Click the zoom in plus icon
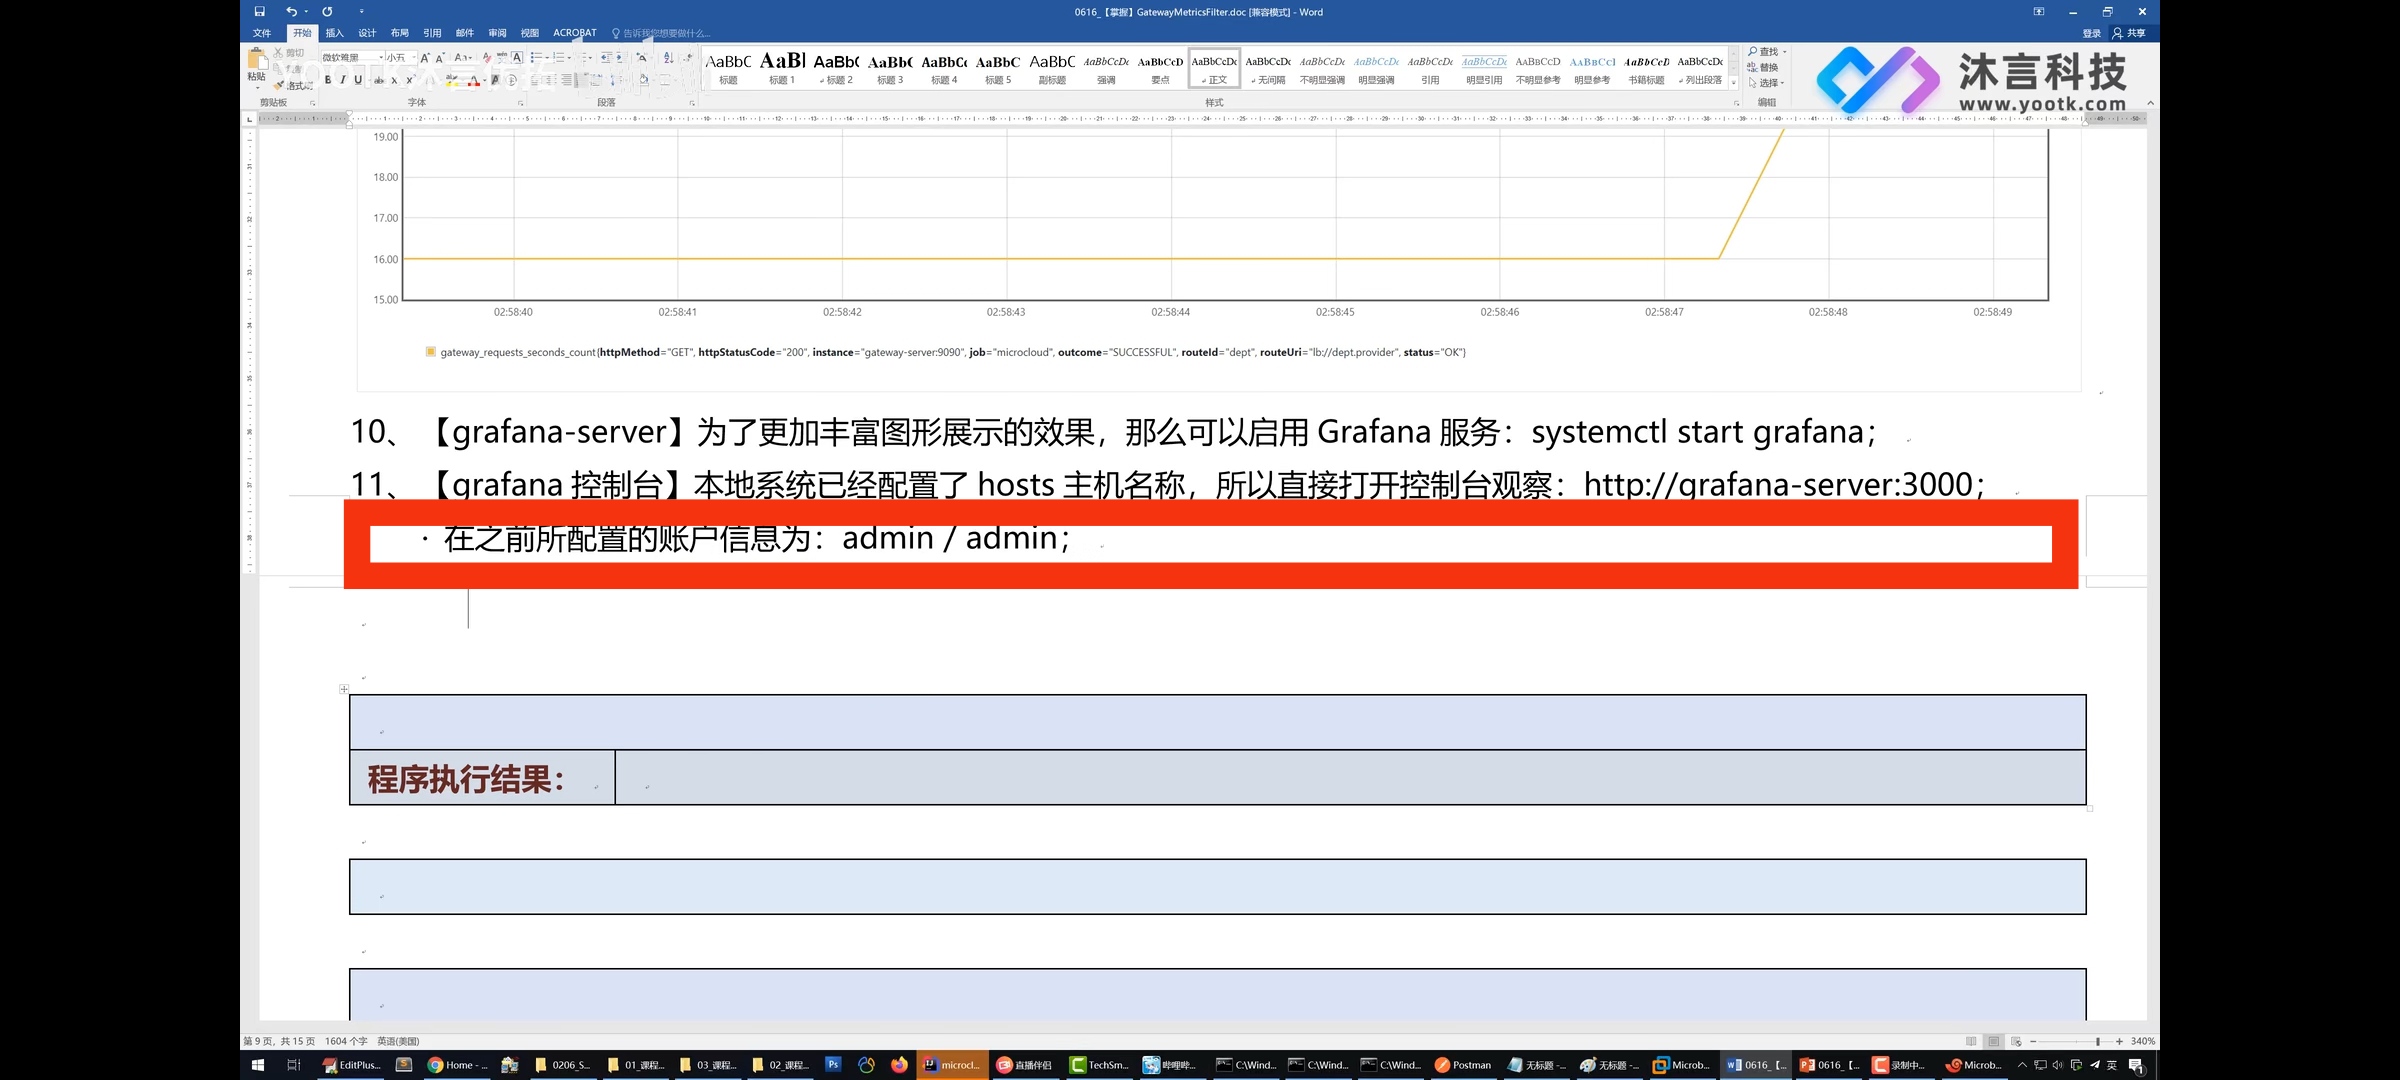Viewport: 2400px width, 1080px height. (2119, 1041)
